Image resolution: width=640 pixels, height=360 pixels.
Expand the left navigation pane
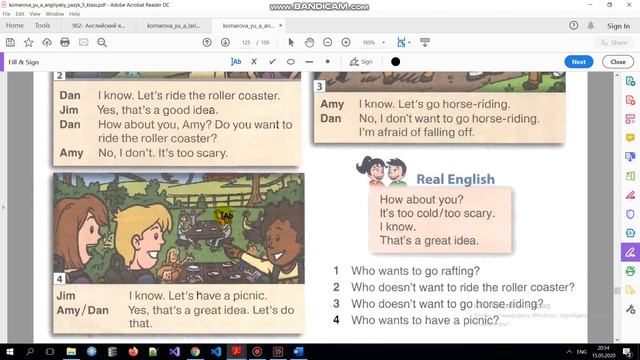click(x=3, y=207)
